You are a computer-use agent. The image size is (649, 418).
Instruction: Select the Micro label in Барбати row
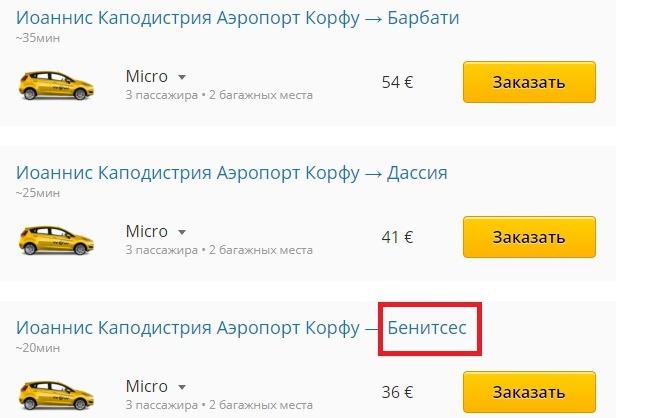pyautogui.click(x=147, y=77)
